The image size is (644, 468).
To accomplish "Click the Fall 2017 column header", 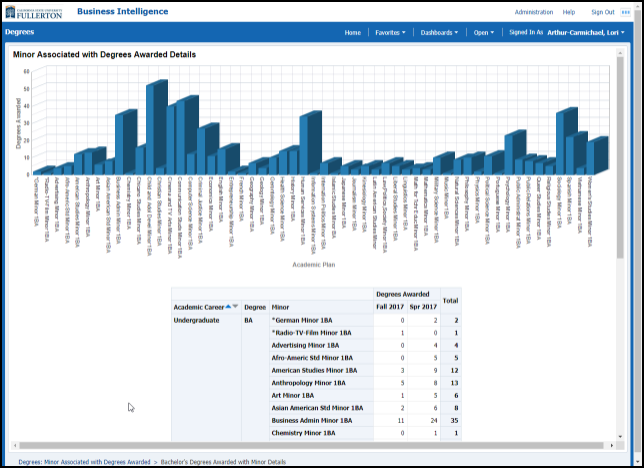I will [x=390, y=307].
